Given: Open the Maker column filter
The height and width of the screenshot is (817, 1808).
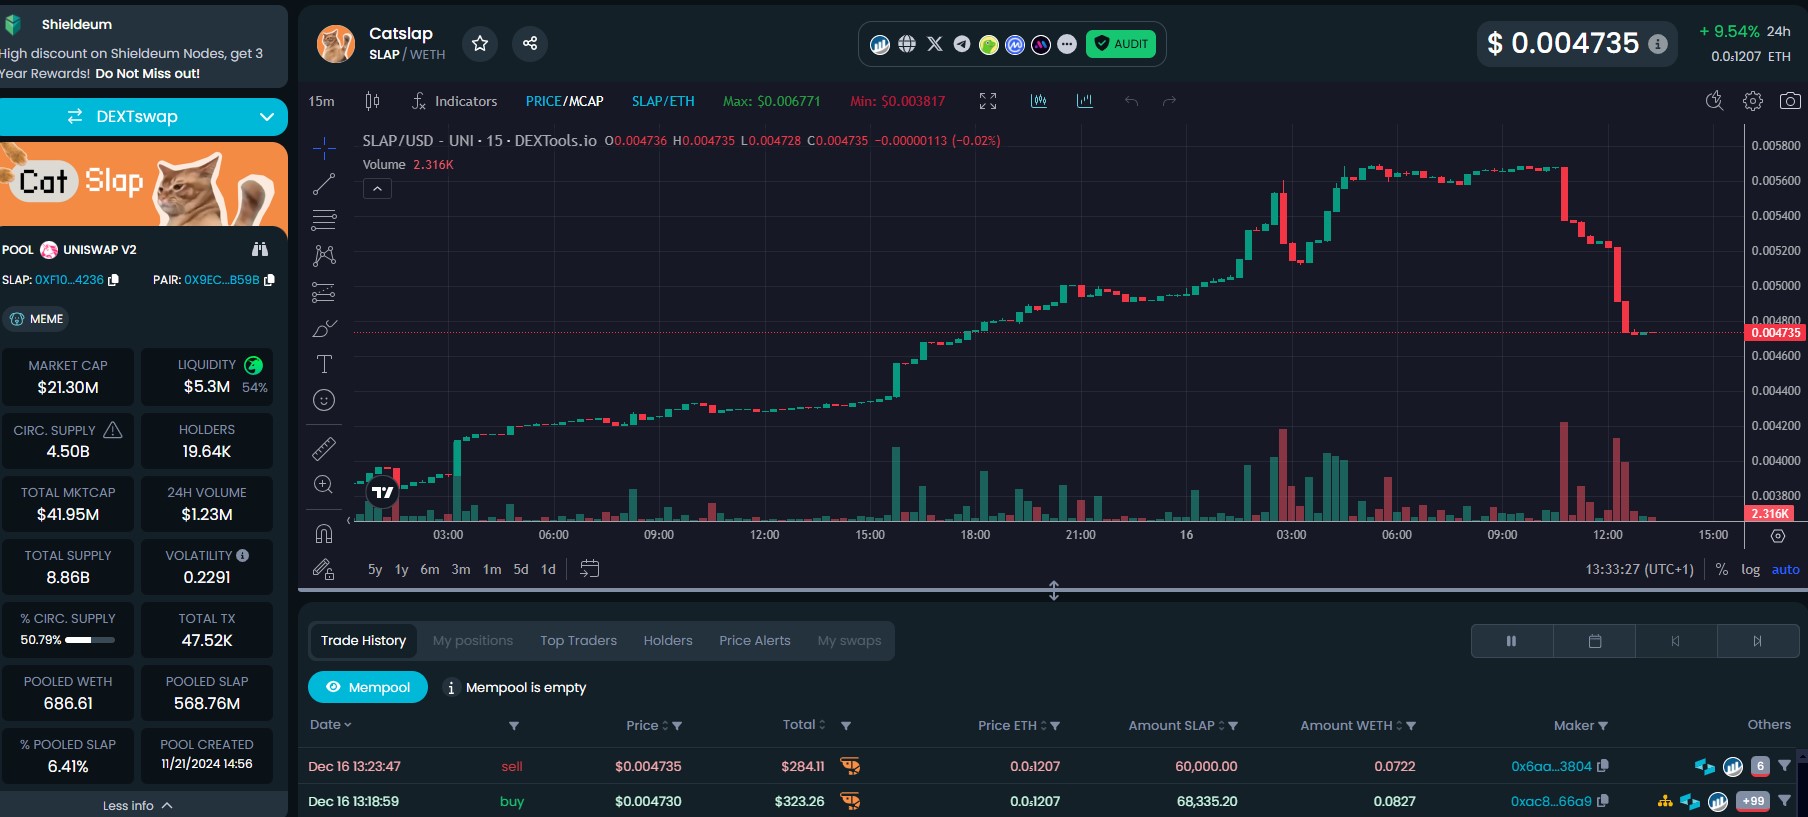Looking at the screenshot, I should [x=1603, y=726].
